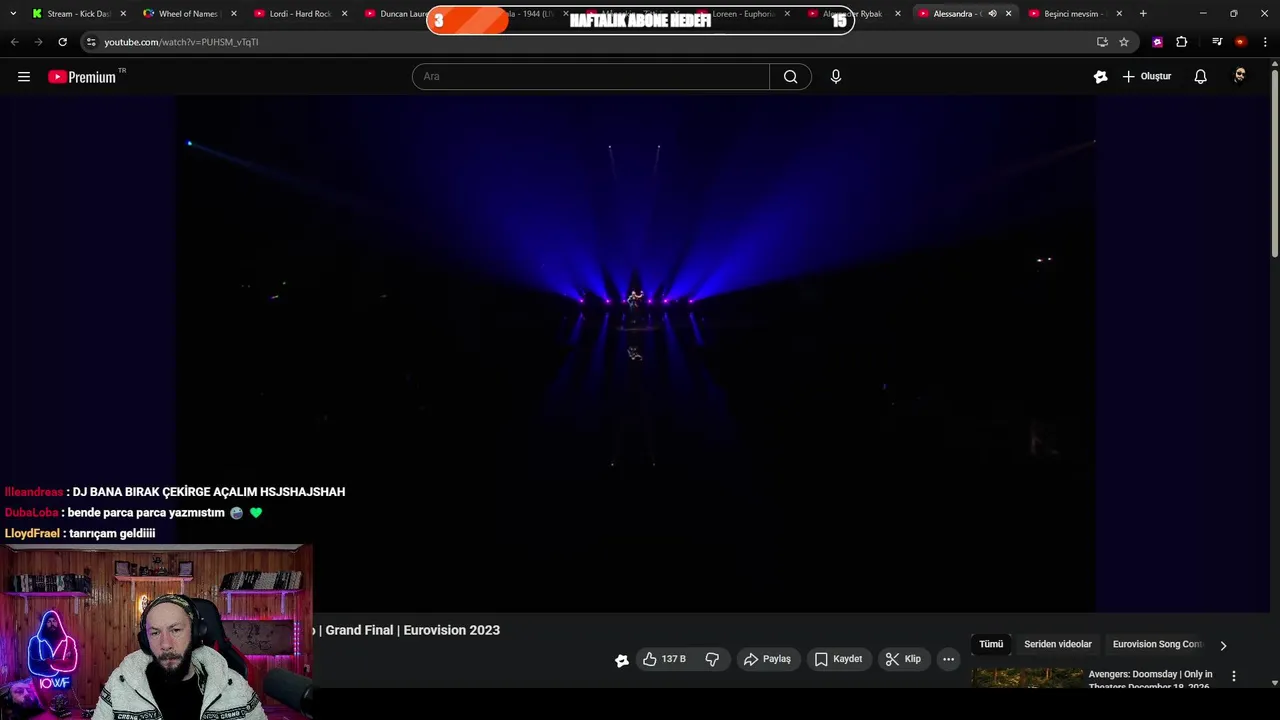This screenshot has height=720, width=1280.
Task: Click the Ara search input field
Action: coord(590,77)
